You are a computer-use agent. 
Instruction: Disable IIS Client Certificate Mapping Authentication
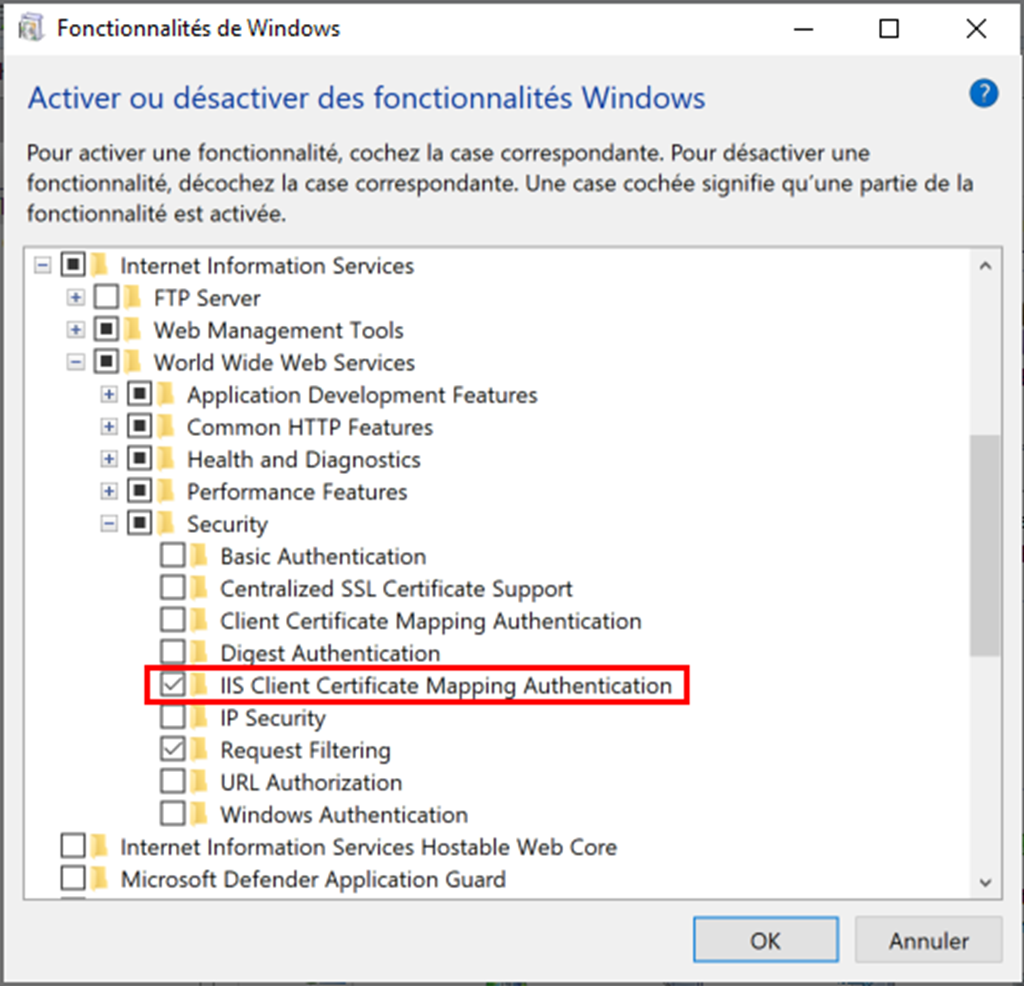pos(172,685)
